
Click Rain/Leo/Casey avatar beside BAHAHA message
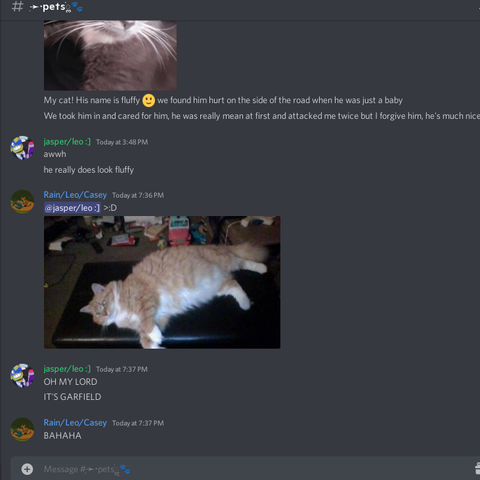[x=22, y=430]
